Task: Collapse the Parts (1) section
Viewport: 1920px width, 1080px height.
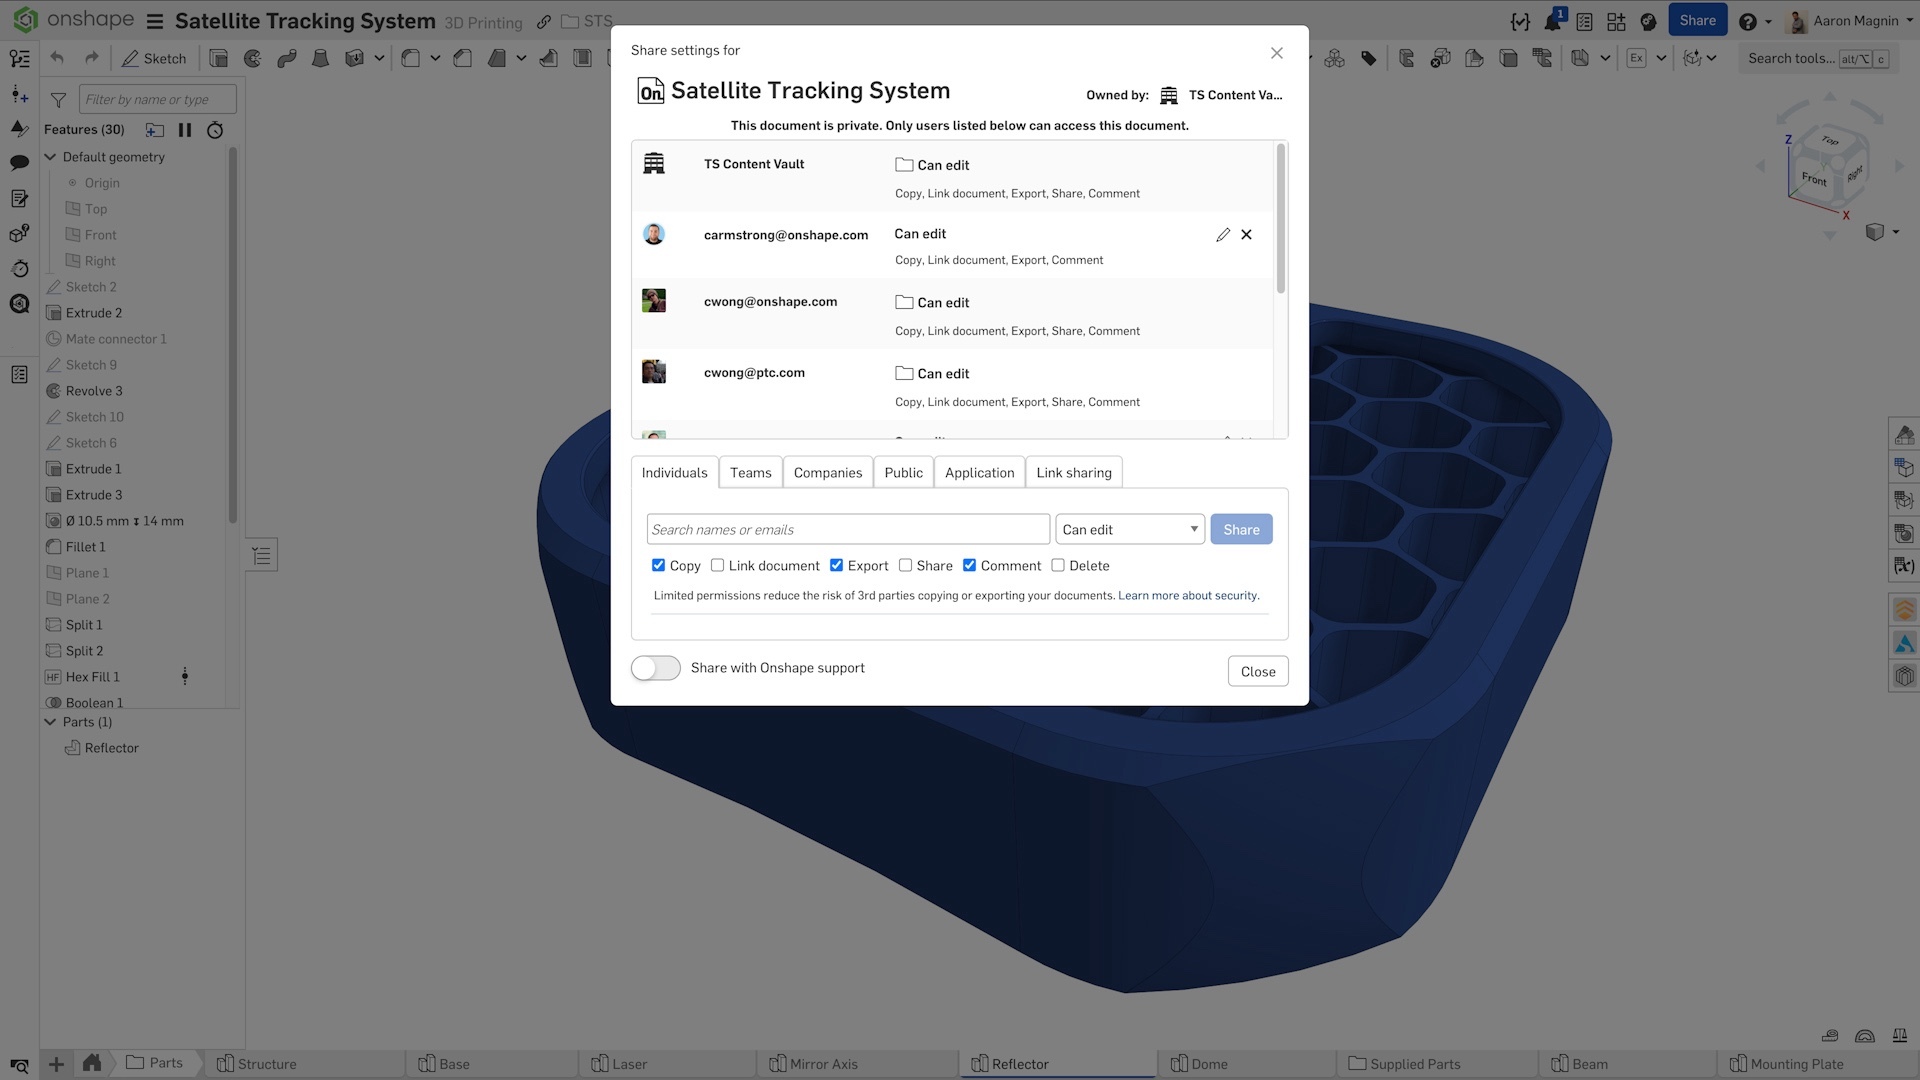Action: point(50,722)
